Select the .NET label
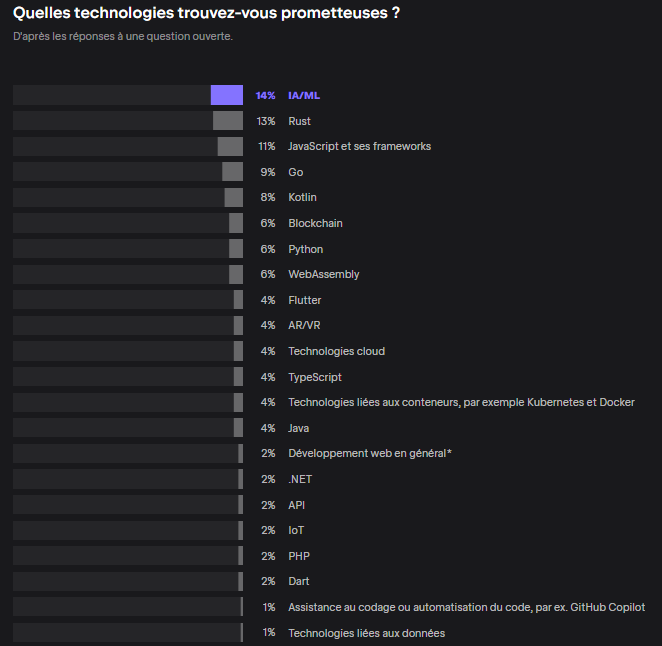Image resolution: width=662 pixels, height=646 pixels. 300,479
